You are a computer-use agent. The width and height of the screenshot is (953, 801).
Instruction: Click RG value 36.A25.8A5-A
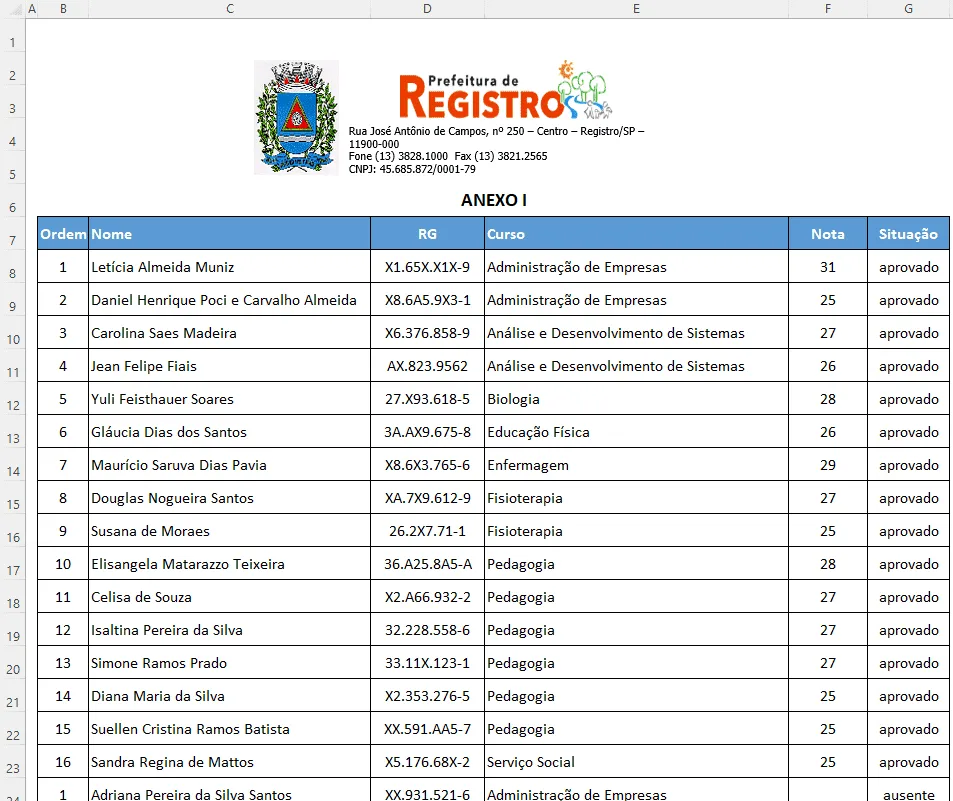click(x=427, y=564)
